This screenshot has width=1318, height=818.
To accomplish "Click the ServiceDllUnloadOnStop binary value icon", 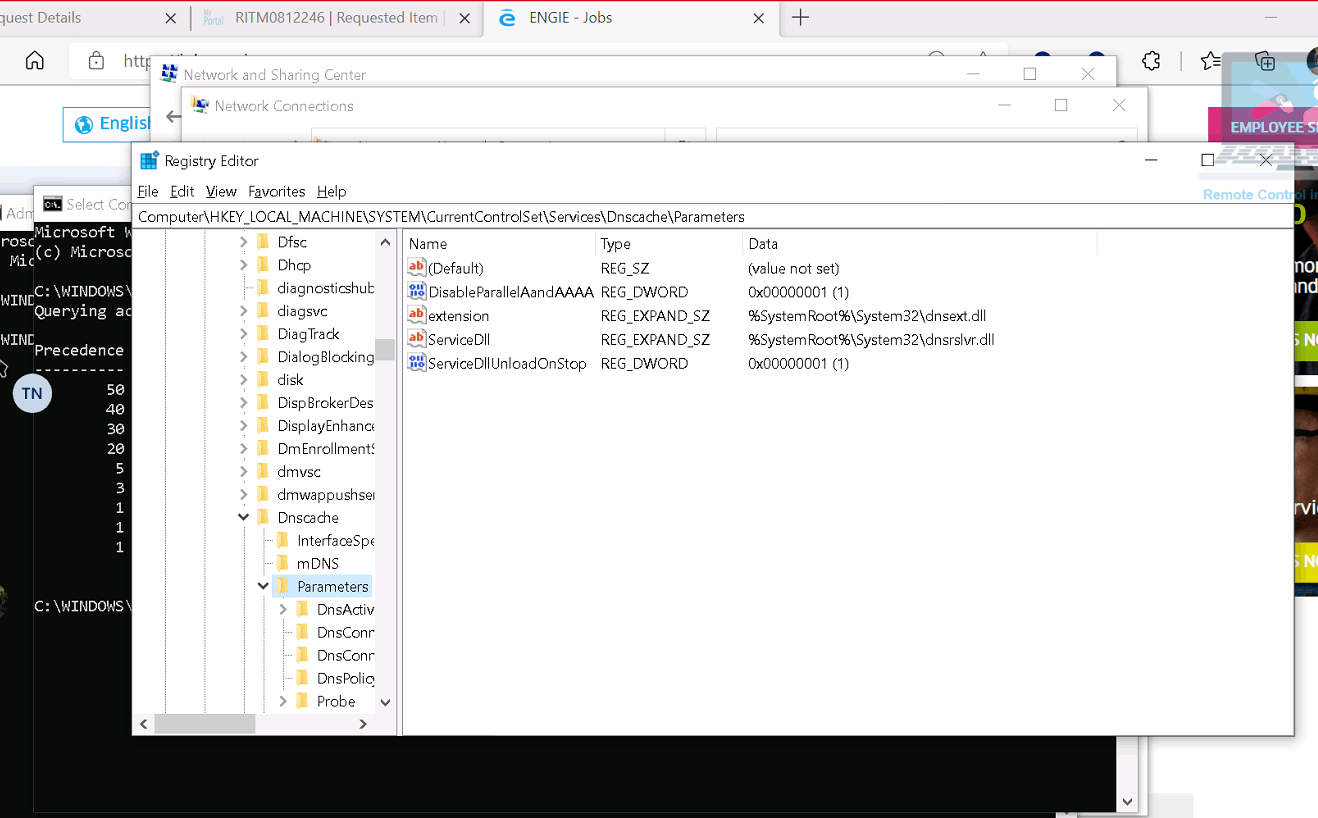I will (x=417, y=364).
